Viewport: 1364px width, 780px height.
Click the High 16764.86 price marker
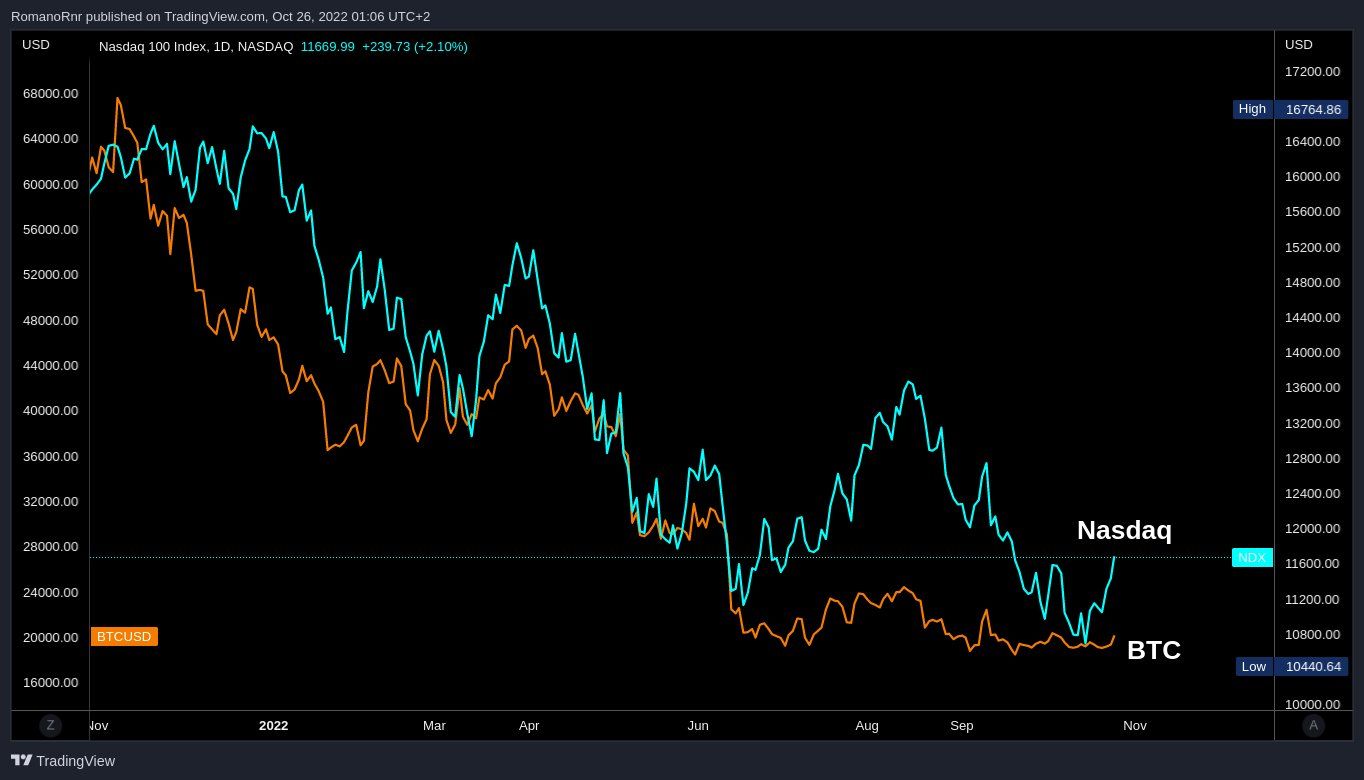pos(1291,109)
